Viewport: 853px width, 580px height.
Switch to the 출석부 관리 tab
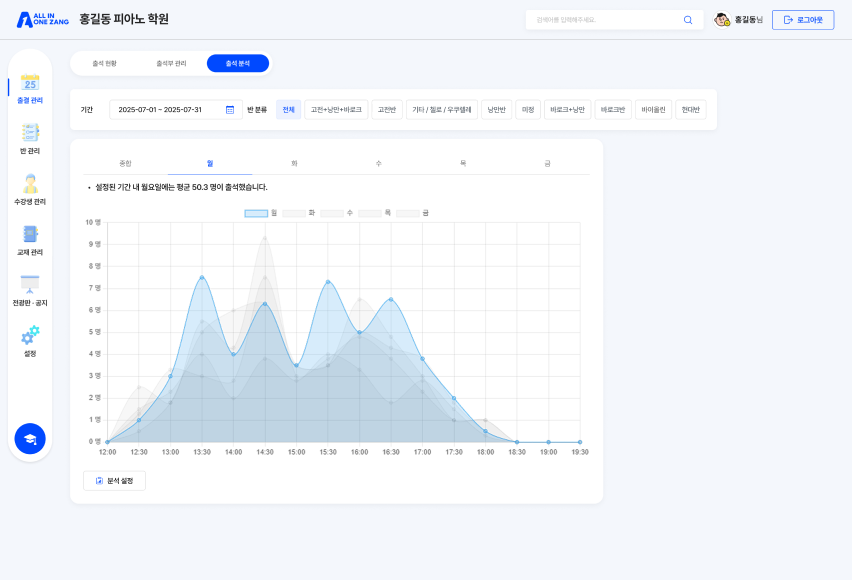171,64
